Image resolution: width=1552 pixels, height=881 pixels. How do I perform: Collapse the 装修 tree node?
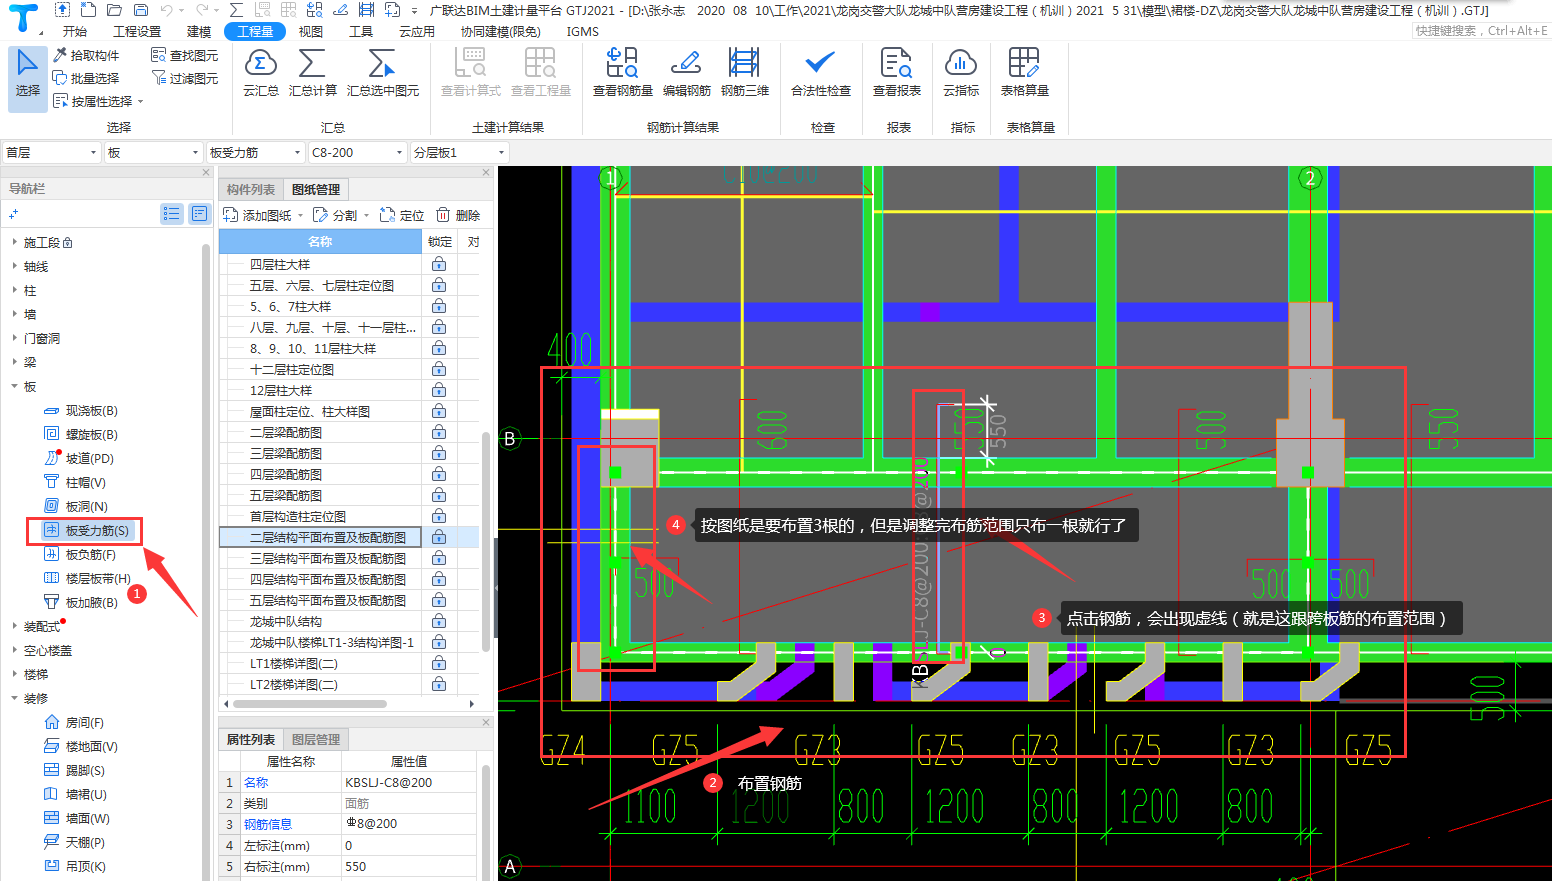(x=14, y=698)
